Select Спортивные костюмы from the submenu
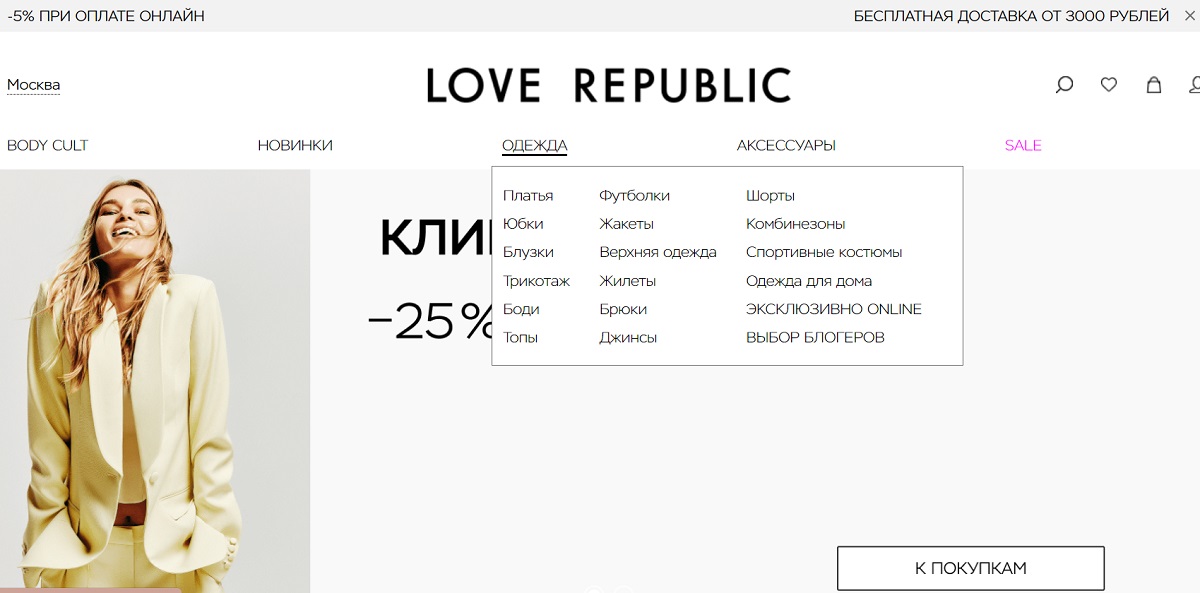The height and width of the screenshot is (593, 1200). (824, 252)
